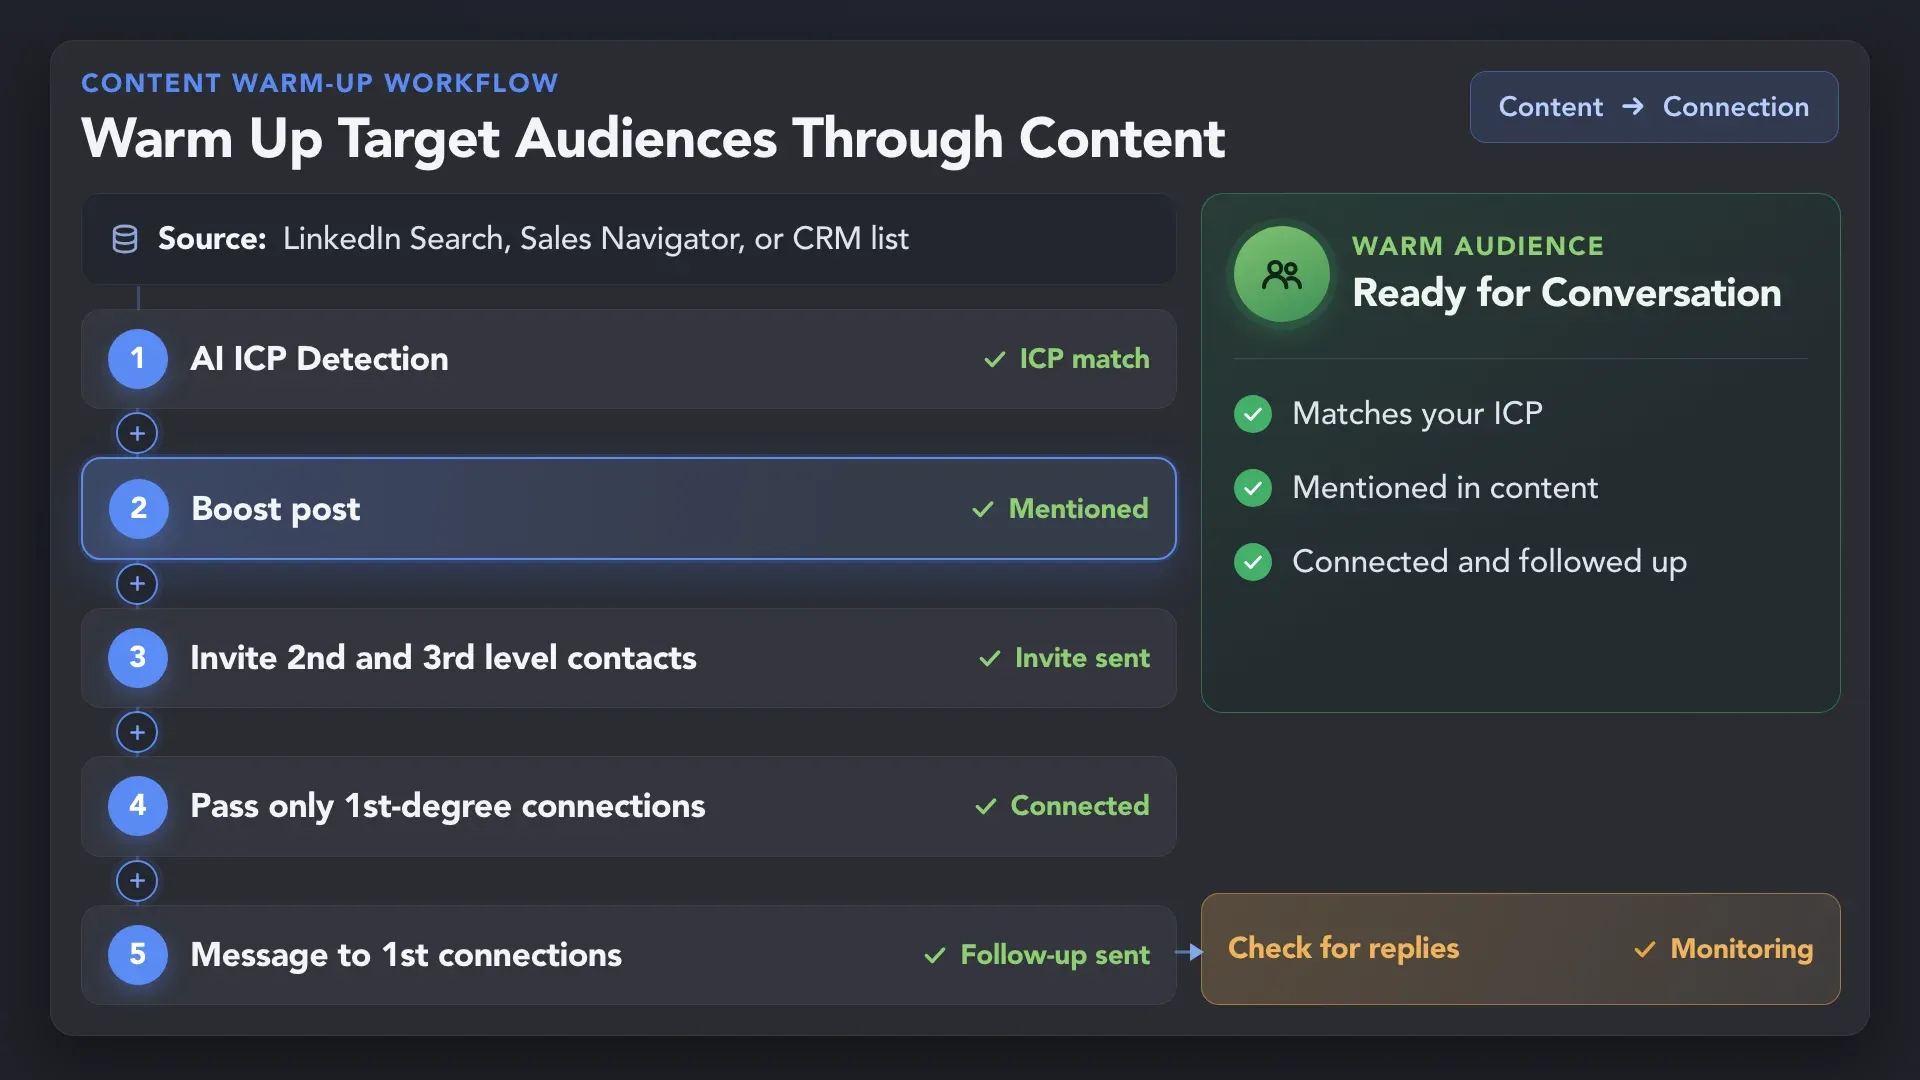Click the warm audience people icon

(1282, 274)
